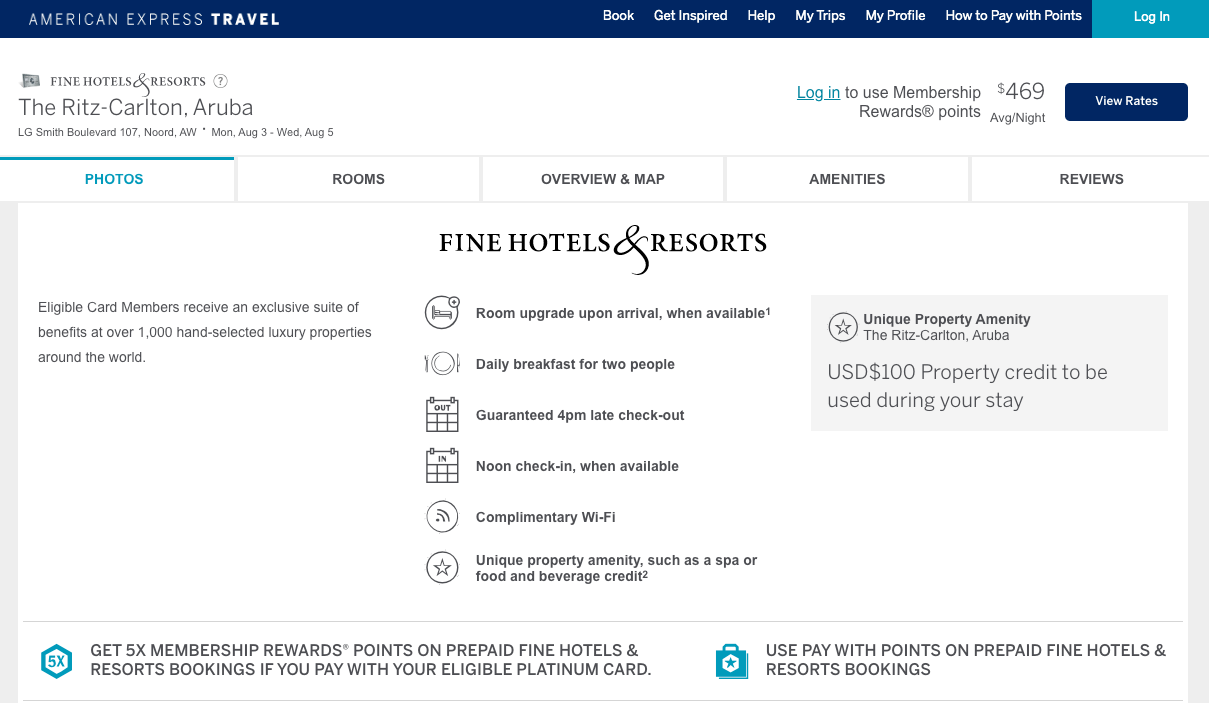1209x703 pixels.
Task: Click the unique property amenity star icon
Action: tap(442, 568)
